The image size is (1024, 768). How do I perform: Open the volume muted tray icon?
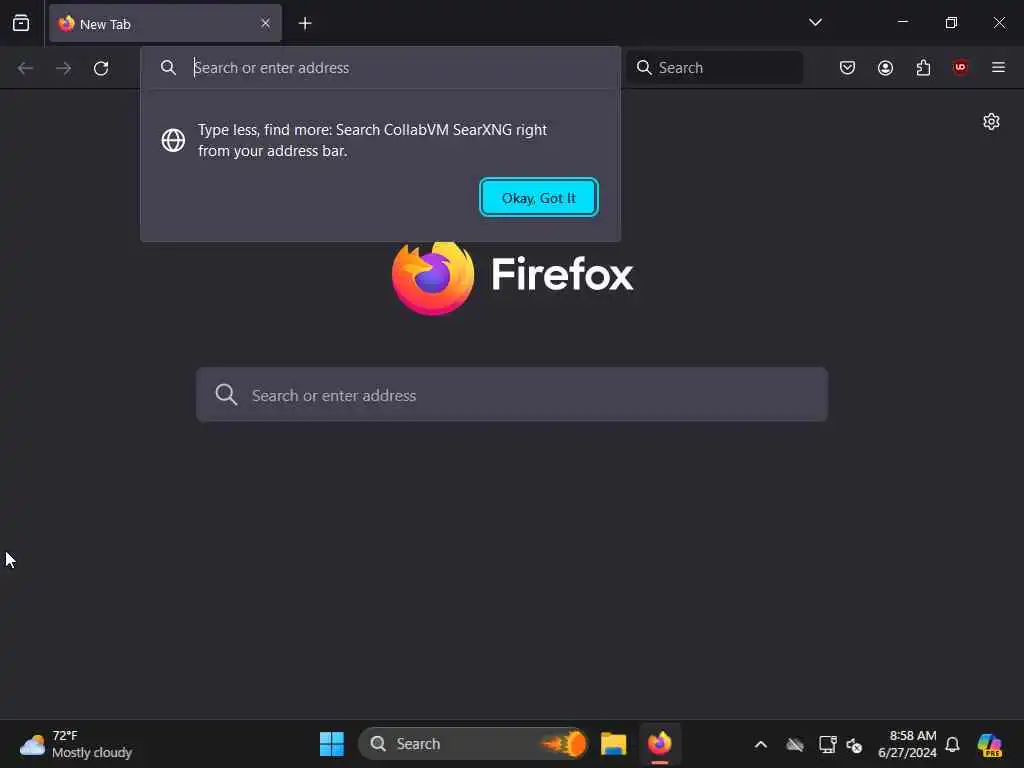click(854, 745)
